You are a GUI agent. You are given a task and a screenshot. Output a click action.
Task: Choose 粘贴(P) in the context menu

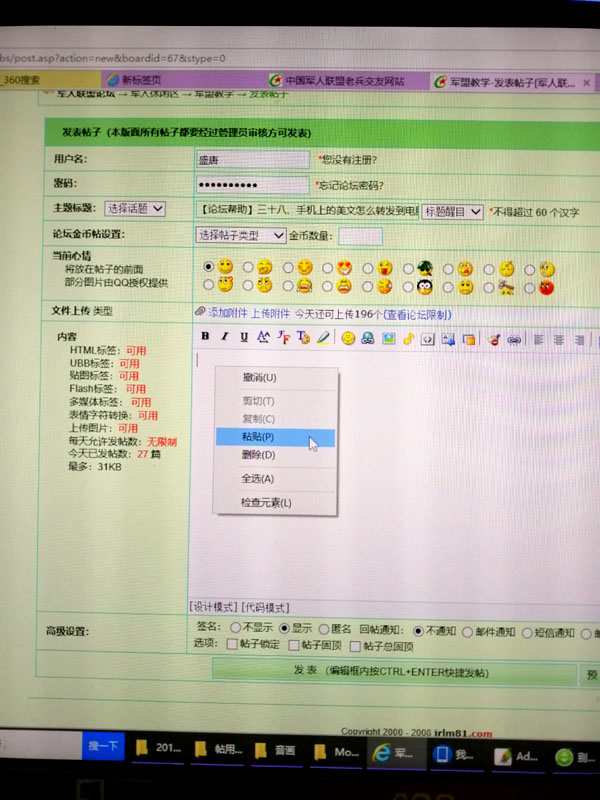(276, 437)
